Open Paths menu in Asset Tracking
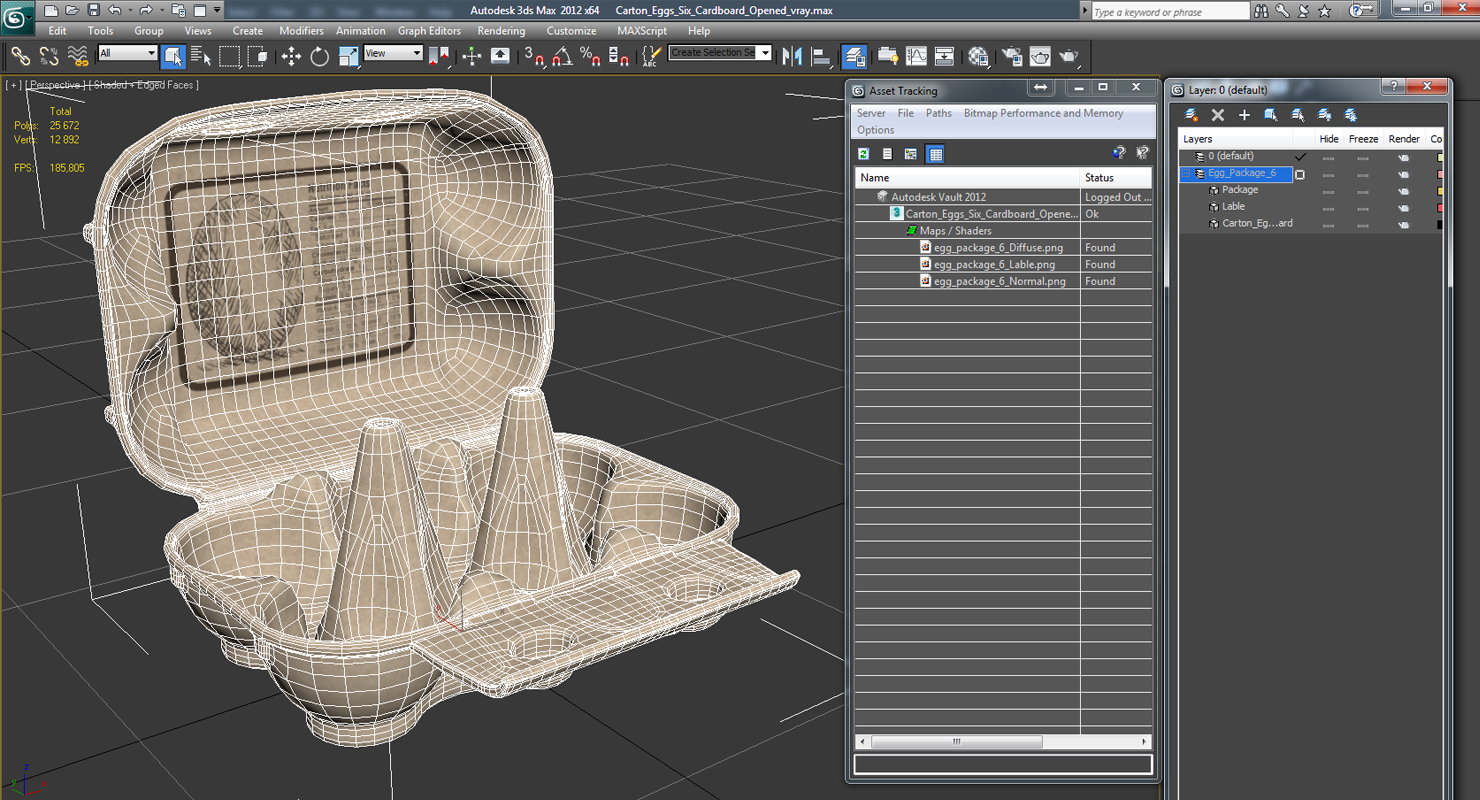 [x=939, y=113]
